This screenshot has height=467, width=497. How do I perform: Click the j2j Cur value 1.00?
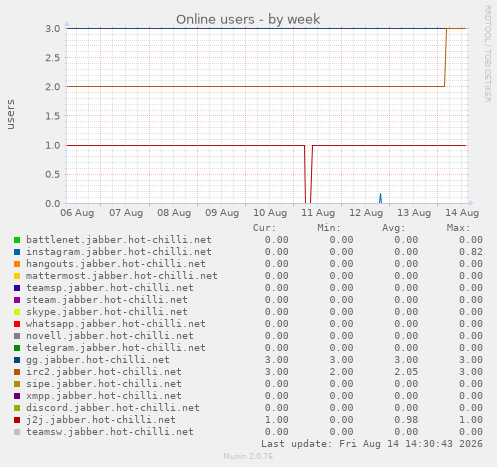[x=277, y=420]
